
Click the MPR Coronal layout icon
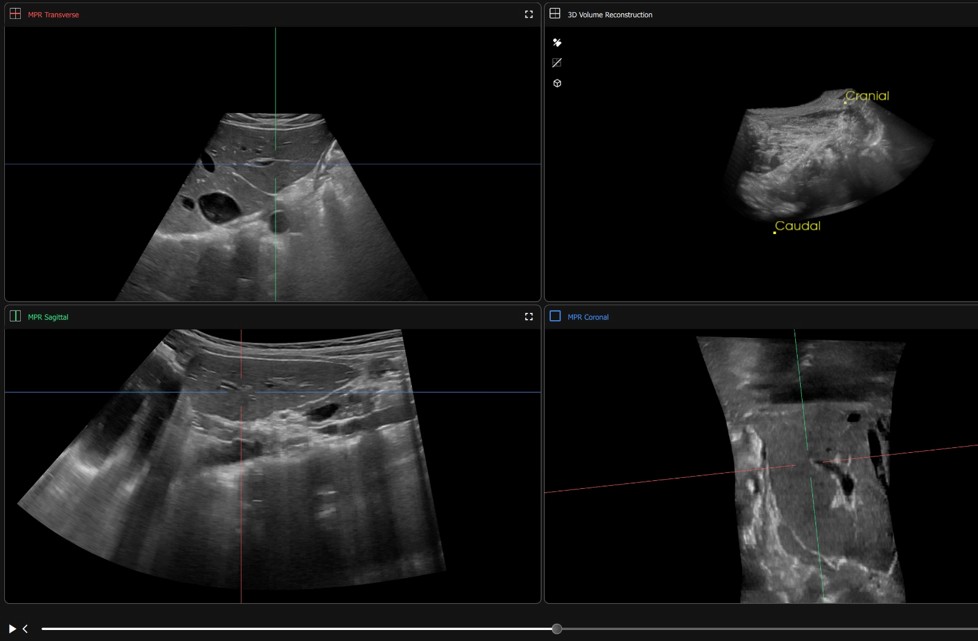click(x=554, y=316)
